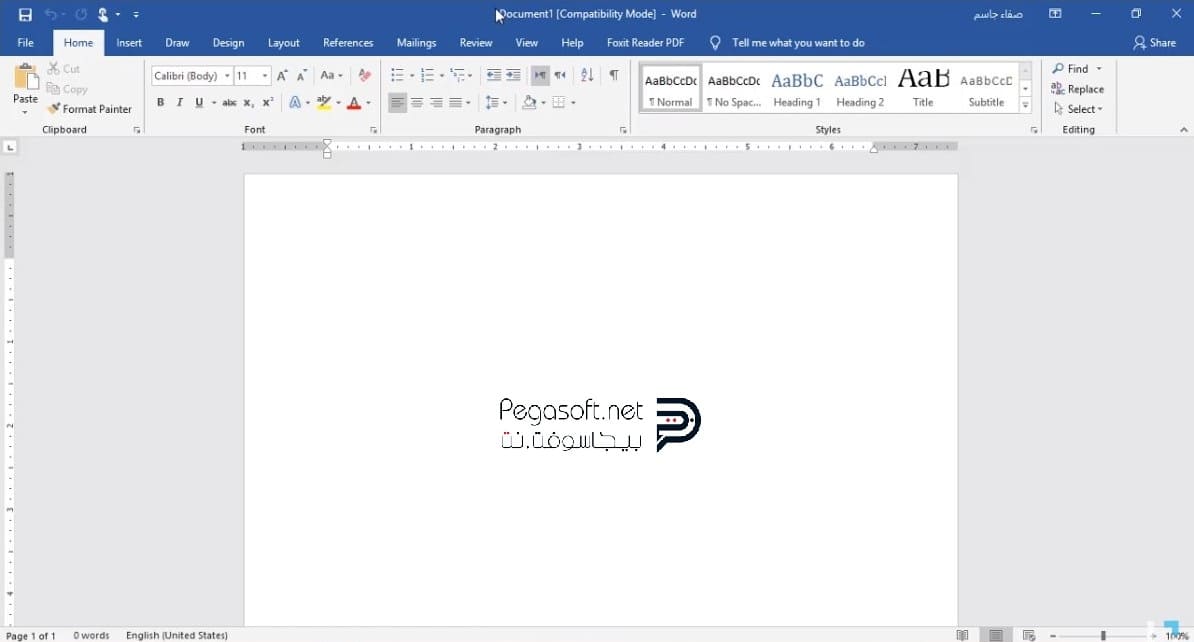Click the Share button
Screen dimensions: 1194x642
pos(1154,43)
